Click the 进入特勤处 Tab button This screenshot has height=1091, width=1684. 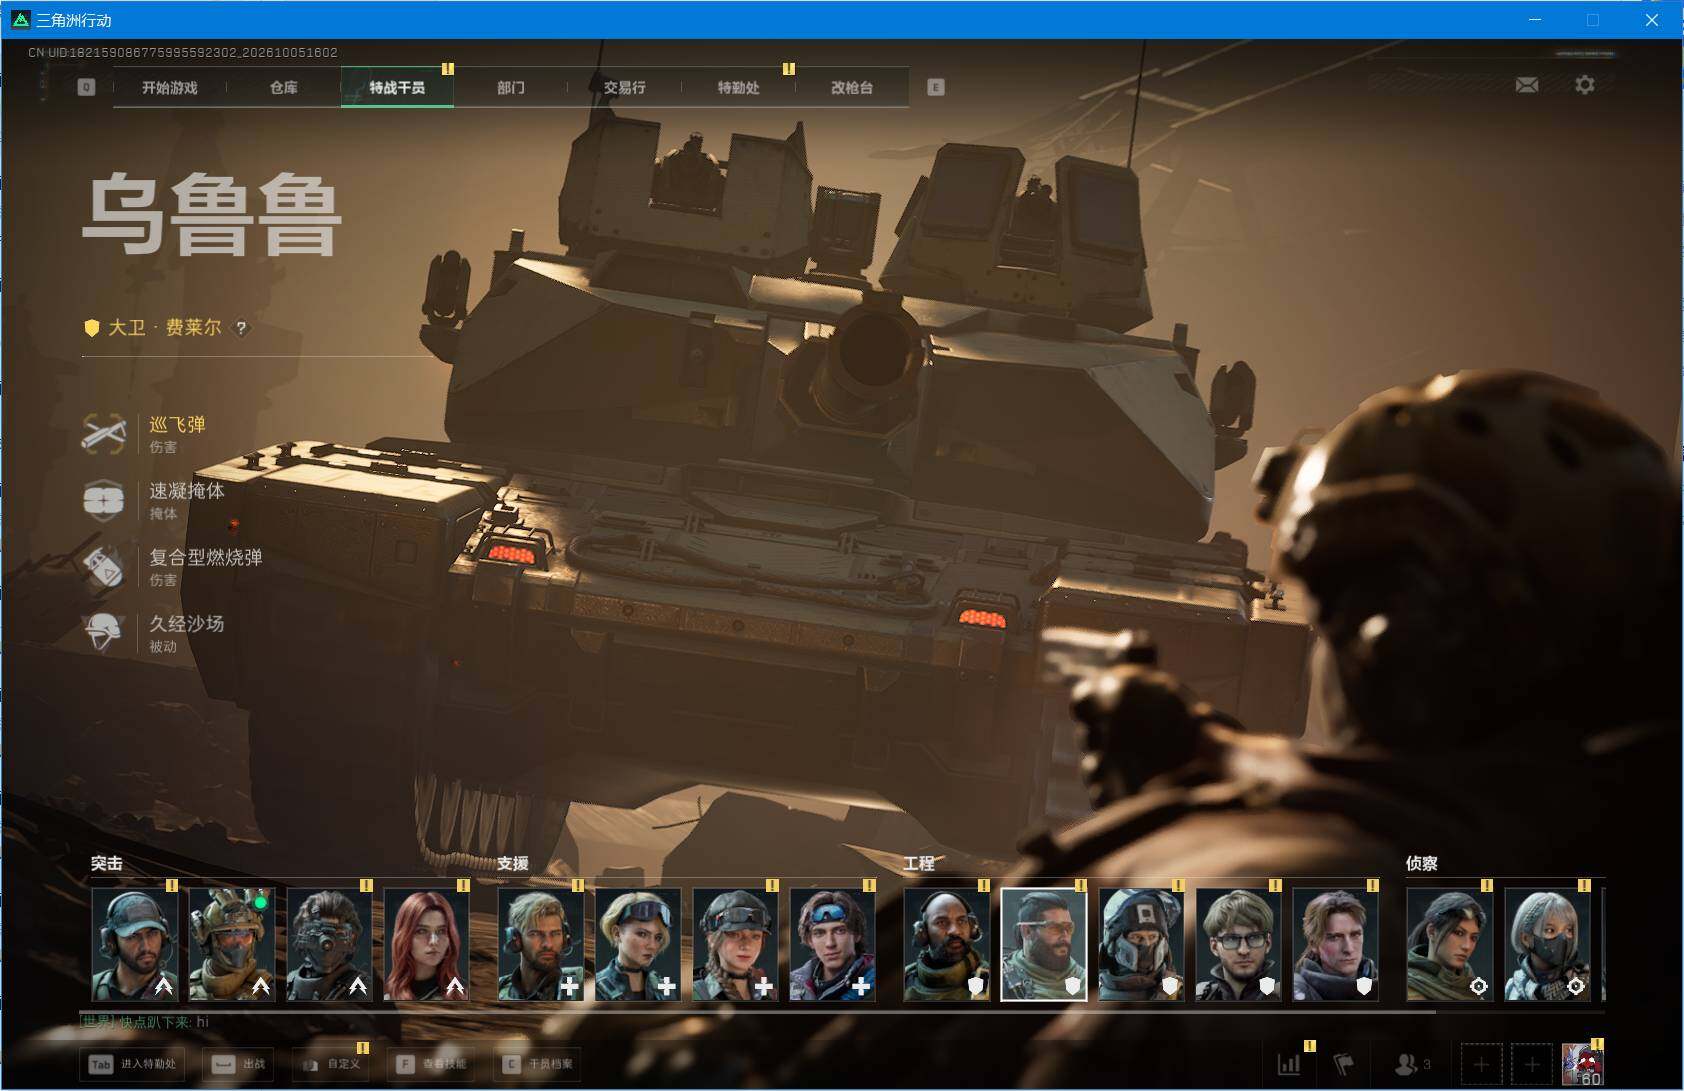pos(134,1064)
